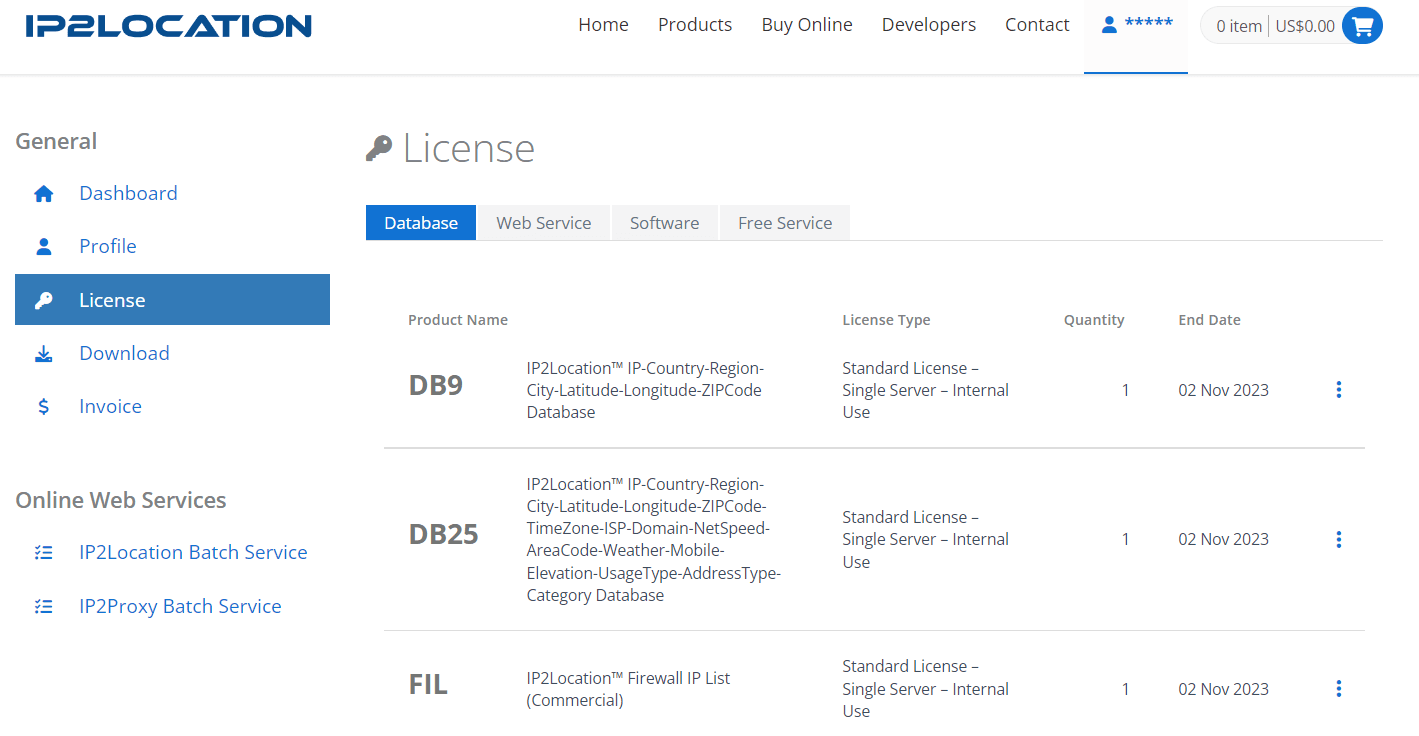The image size is (1419, 736).
Task: Open the three-dot menu for DB25
Action: [x=1339, y=540]
